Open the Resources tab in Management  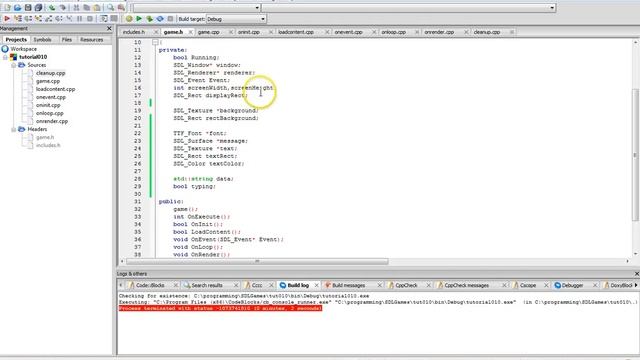(x=91, y=40)
